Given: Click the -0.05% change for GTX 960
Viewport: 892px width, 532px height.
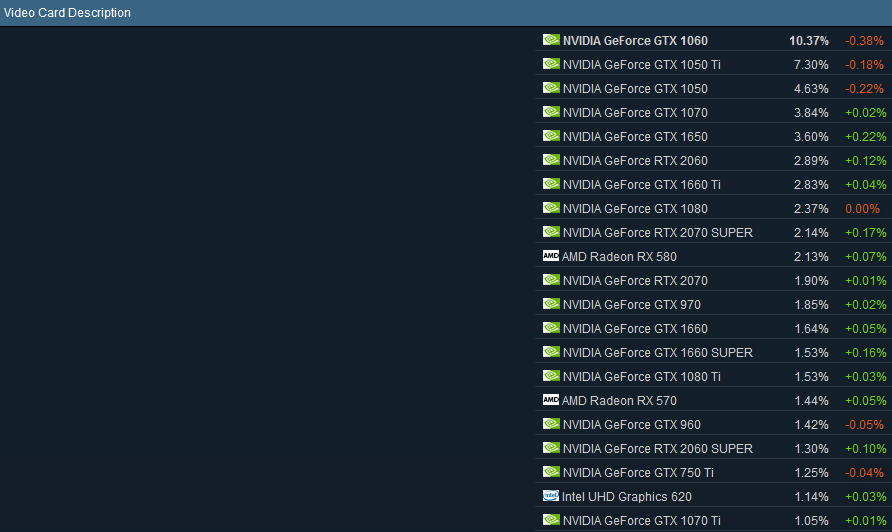Looking at the screenshot, I should coord(864,424).
